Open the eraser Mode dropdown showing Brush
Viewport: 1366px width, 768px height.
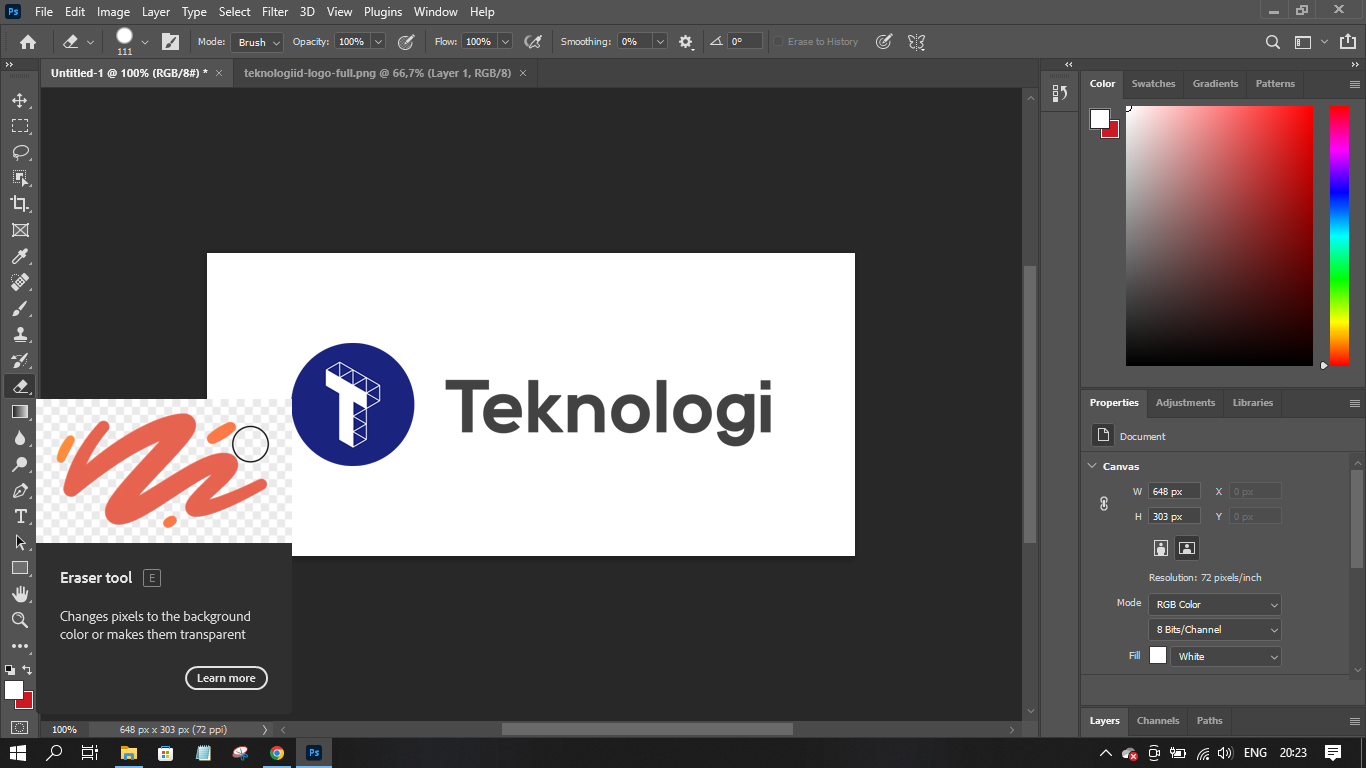pyautogui.click(x=258, y=42)
